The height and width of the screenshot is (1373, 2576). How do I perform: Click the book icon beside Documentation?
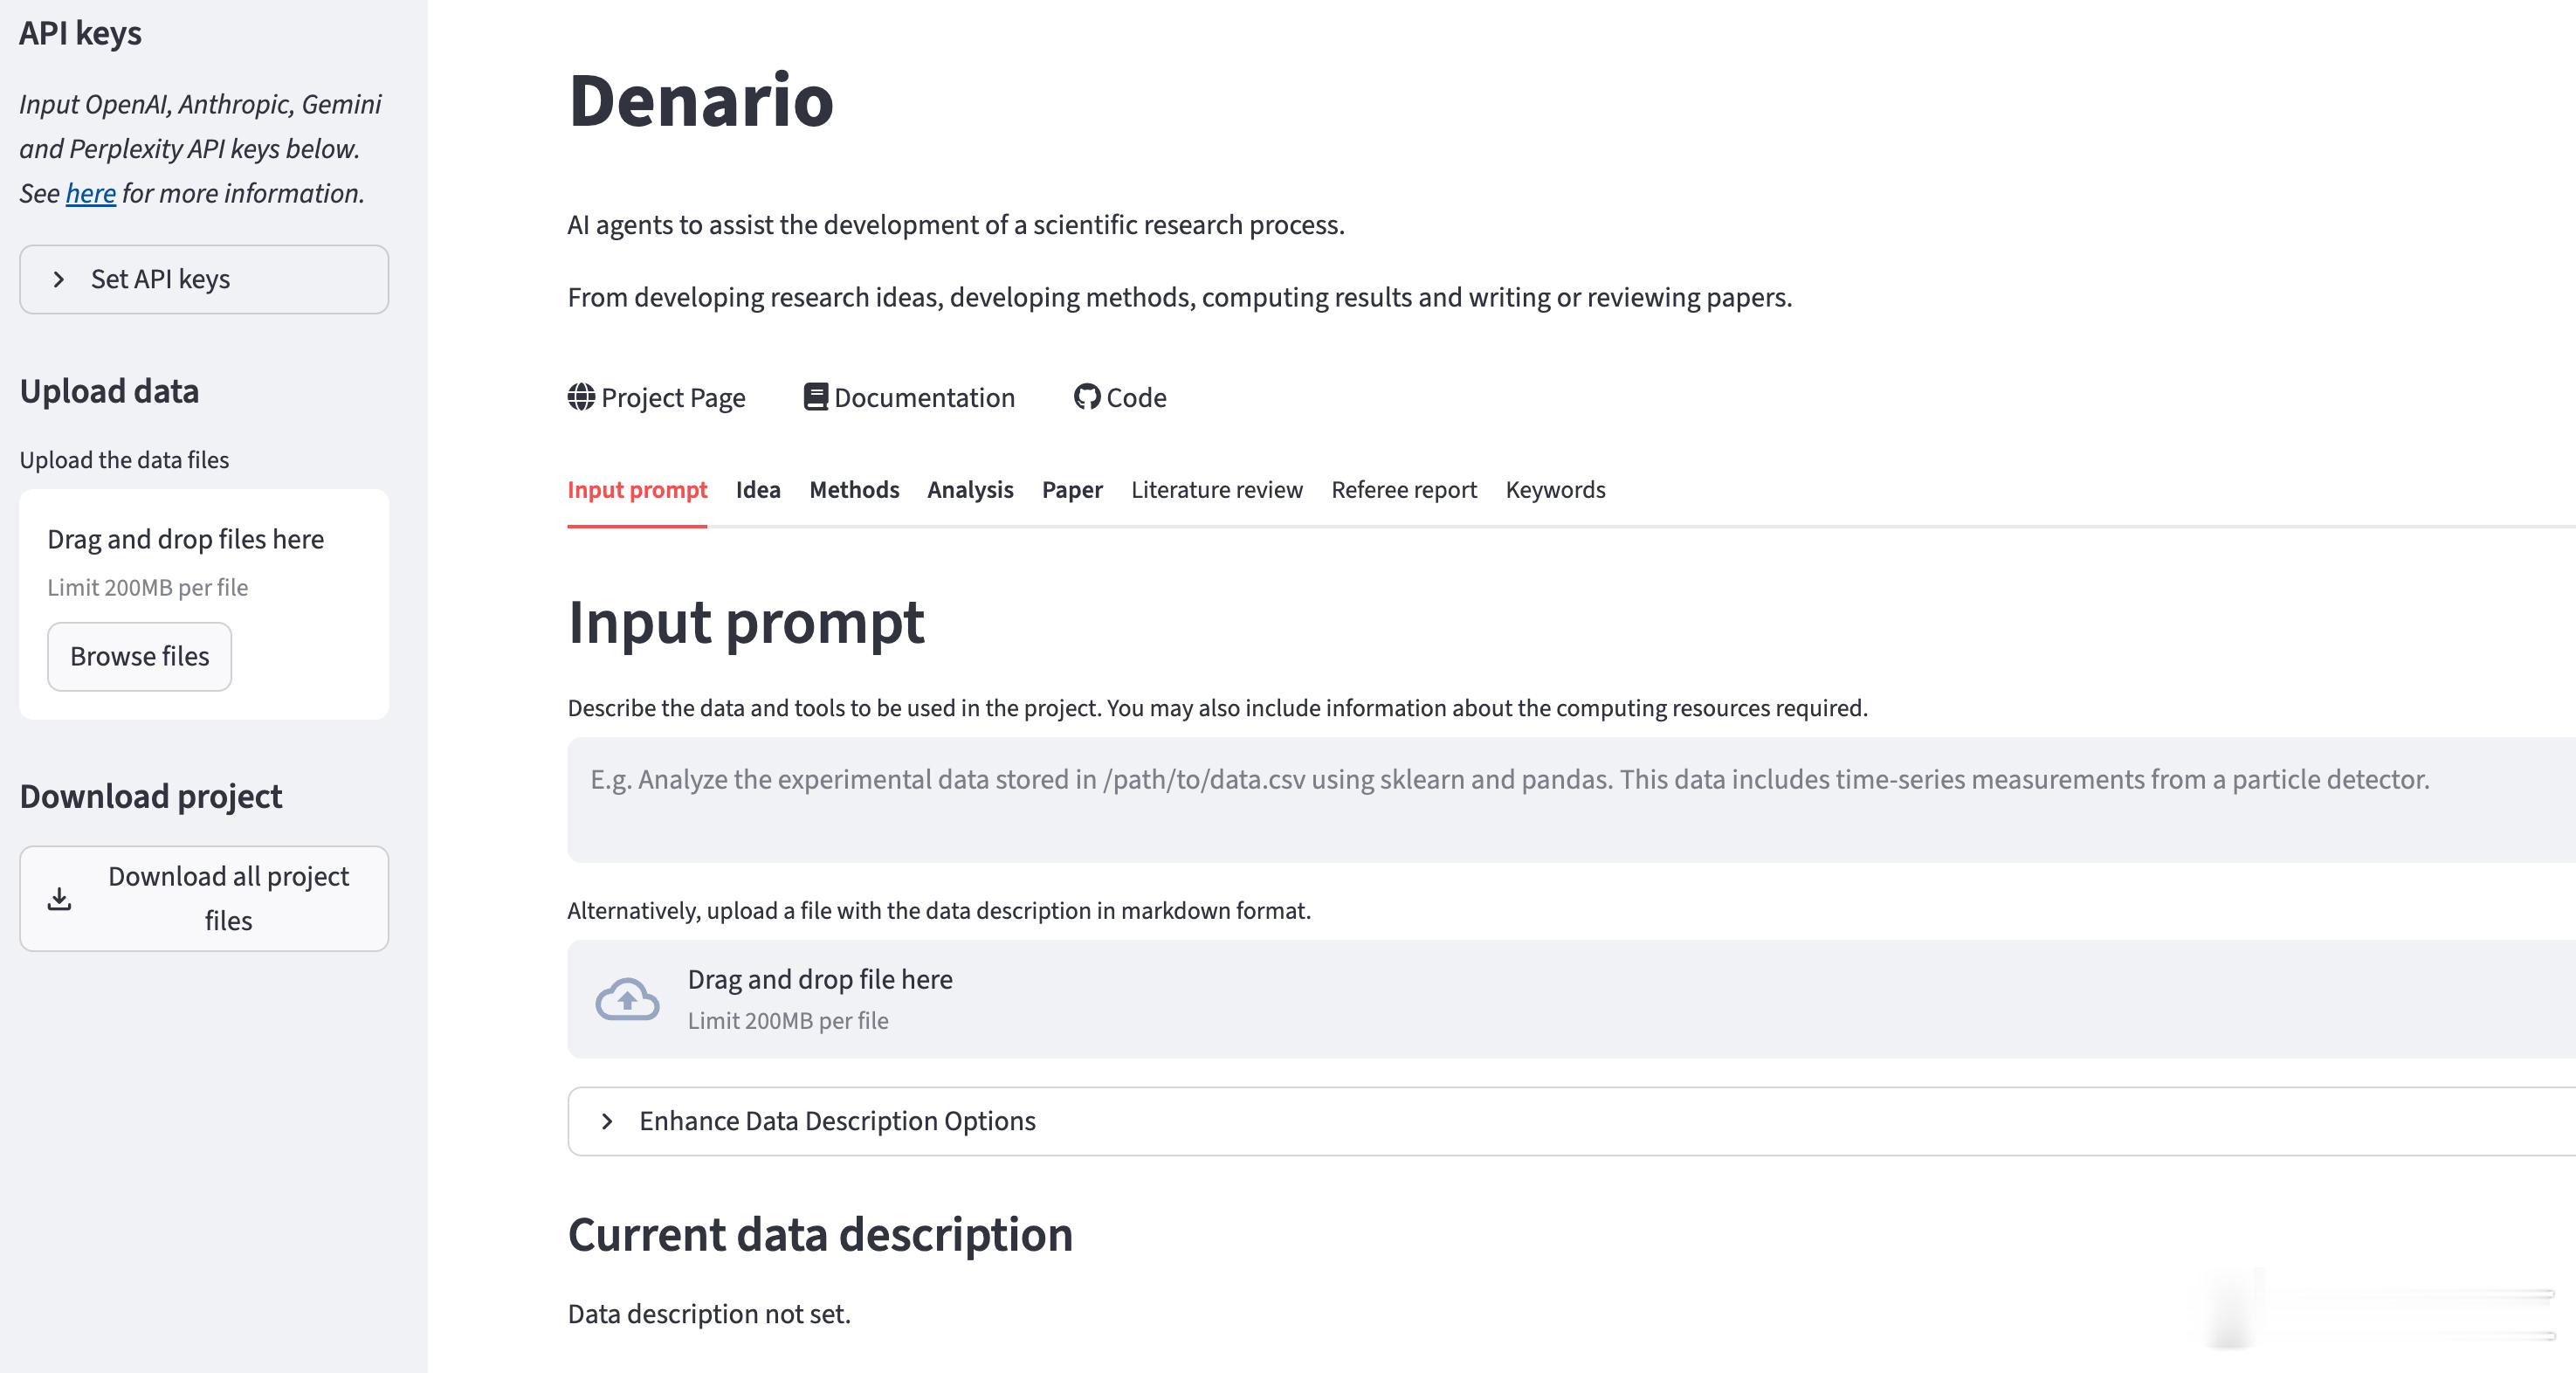tap(816, 397)
